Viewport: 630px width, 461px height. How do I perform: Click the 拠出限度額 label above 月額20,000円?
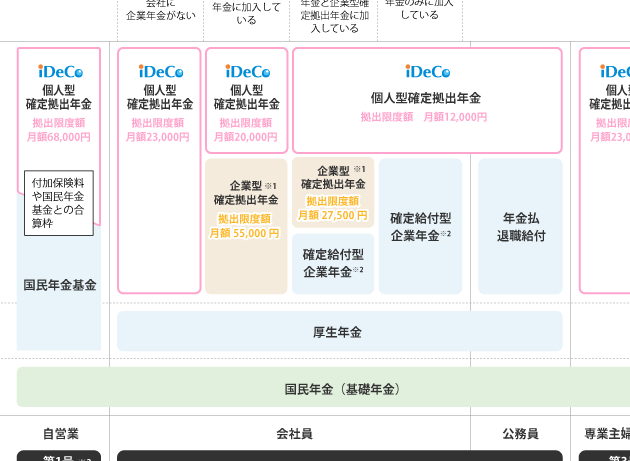[x=245, y=123]
